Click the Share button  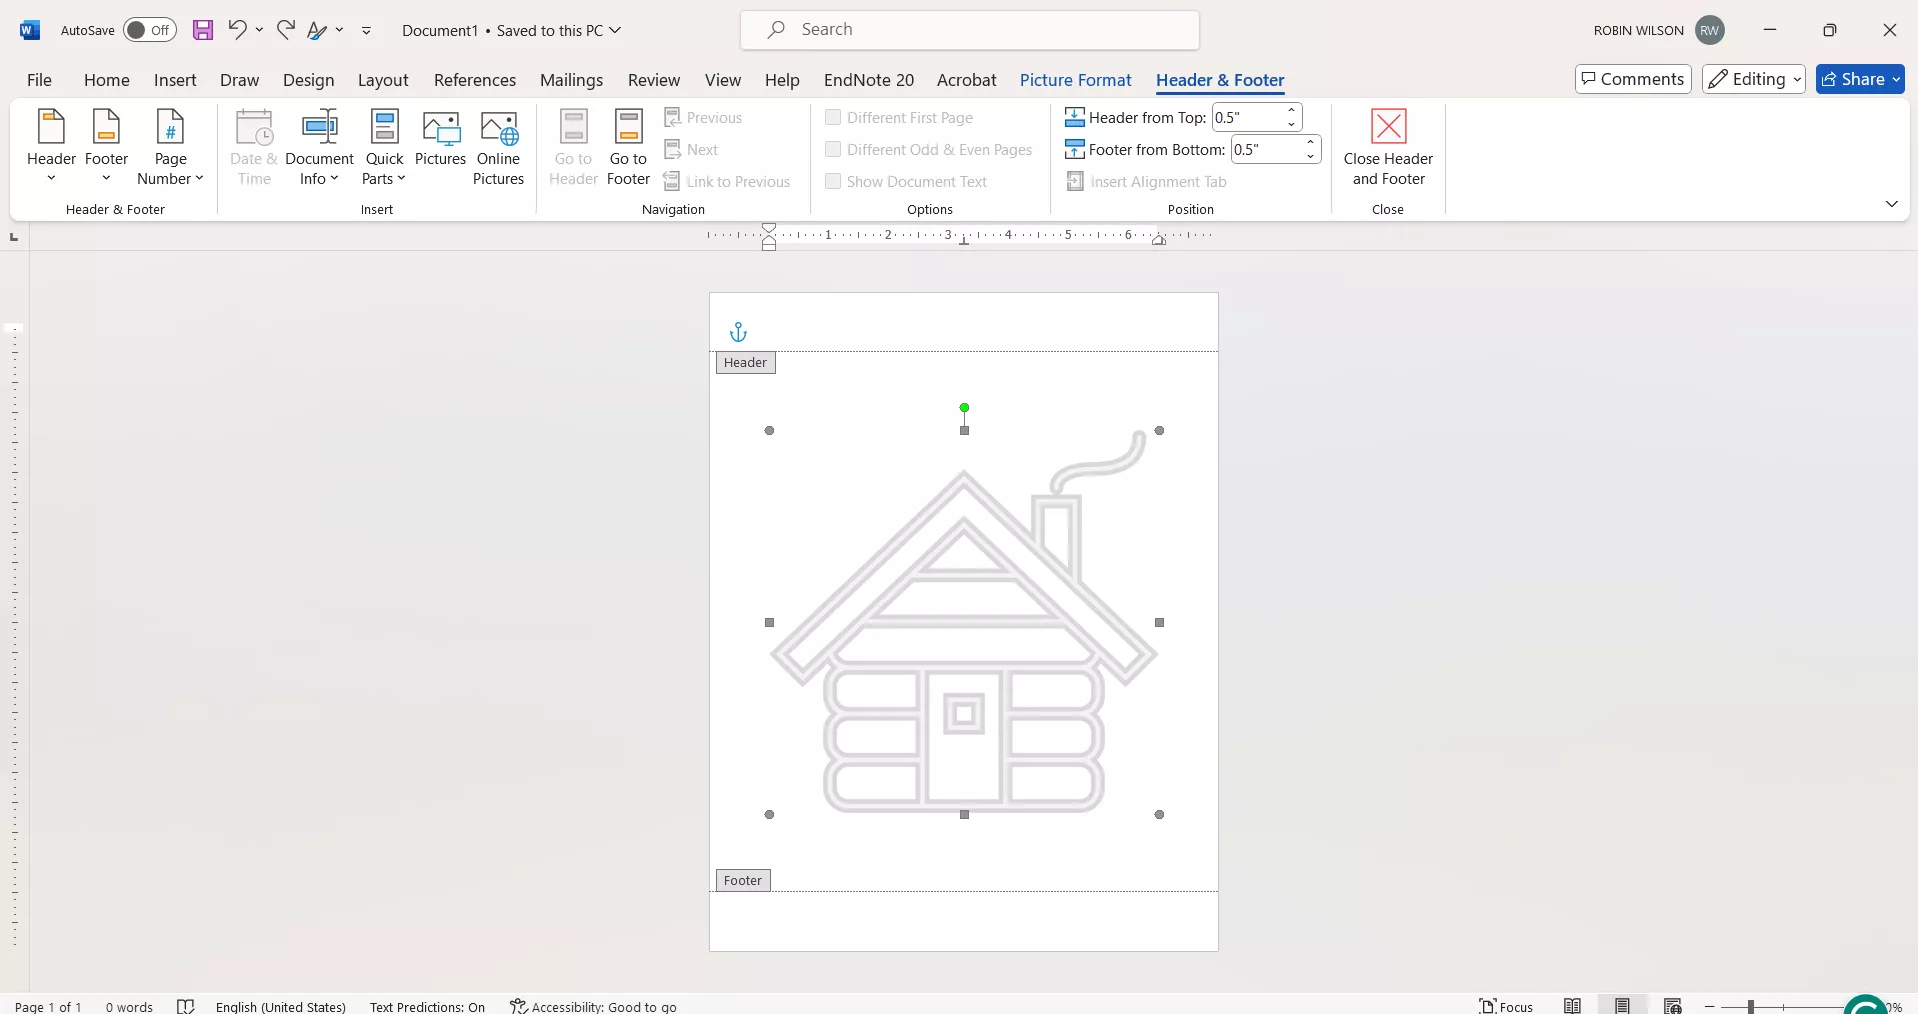point(1859,79)
